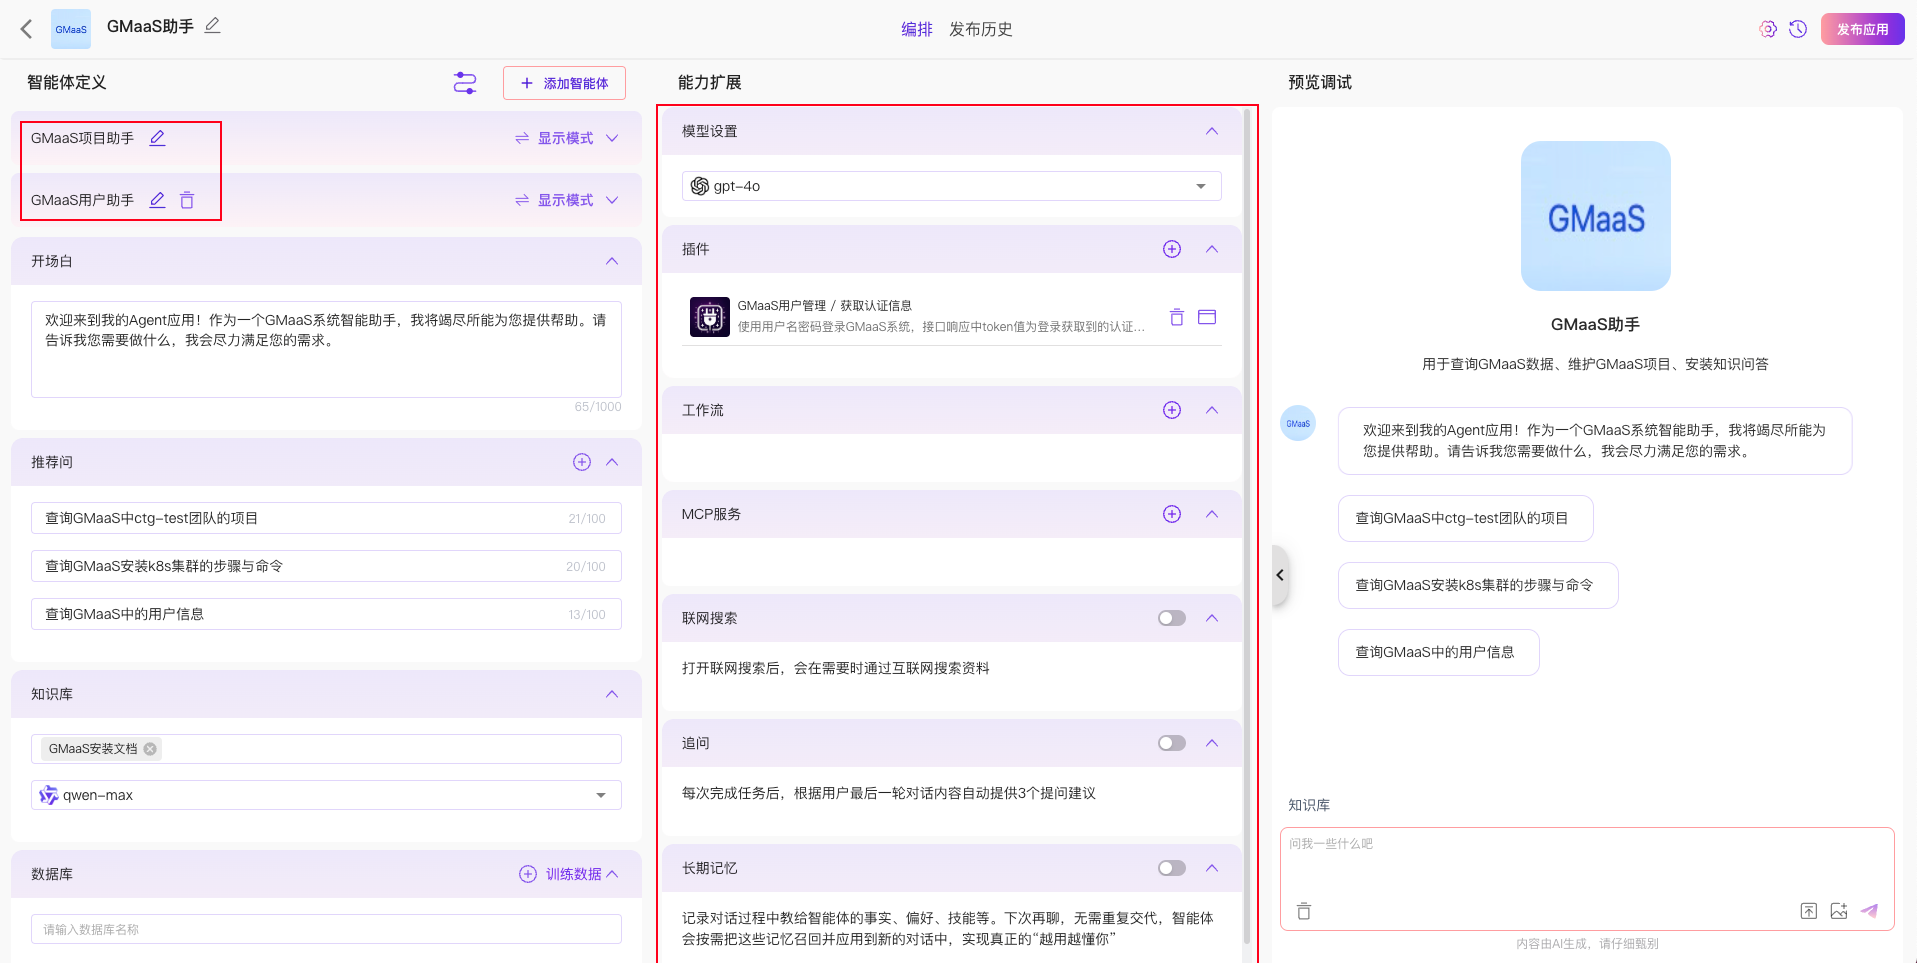The height and width of the screenshot is (963, 1917).
Task: Toggle the 追问 switch
Action: point(1172,743)
